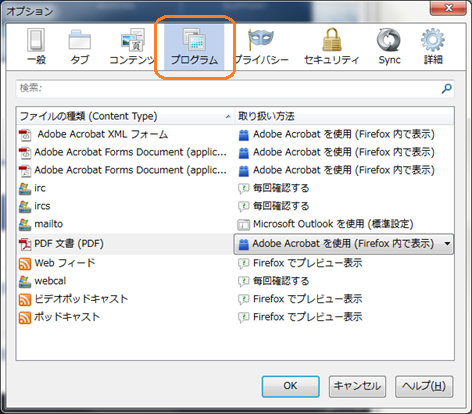Click the ポッドキャスト feed icon

click(x=25, y=318)
